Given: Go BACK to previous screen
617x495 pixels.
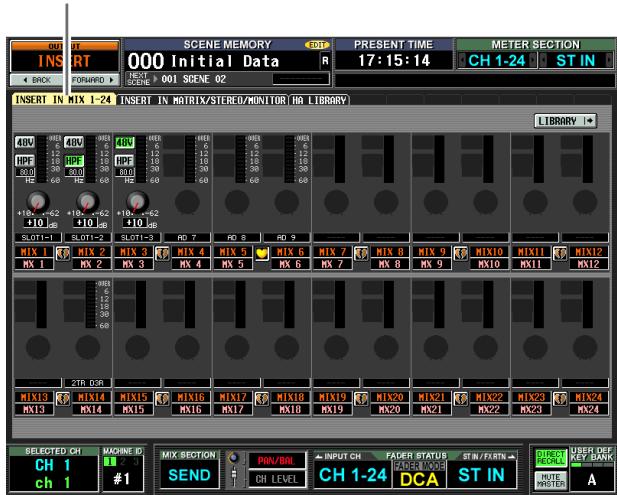Looking at the screenshot, I should (x=37, y=80).
